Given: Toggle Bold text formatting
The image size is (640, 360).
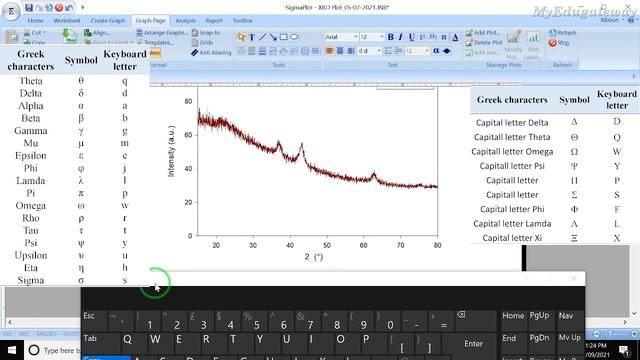Looking at the screenshot, I should (x=391, y=37).
